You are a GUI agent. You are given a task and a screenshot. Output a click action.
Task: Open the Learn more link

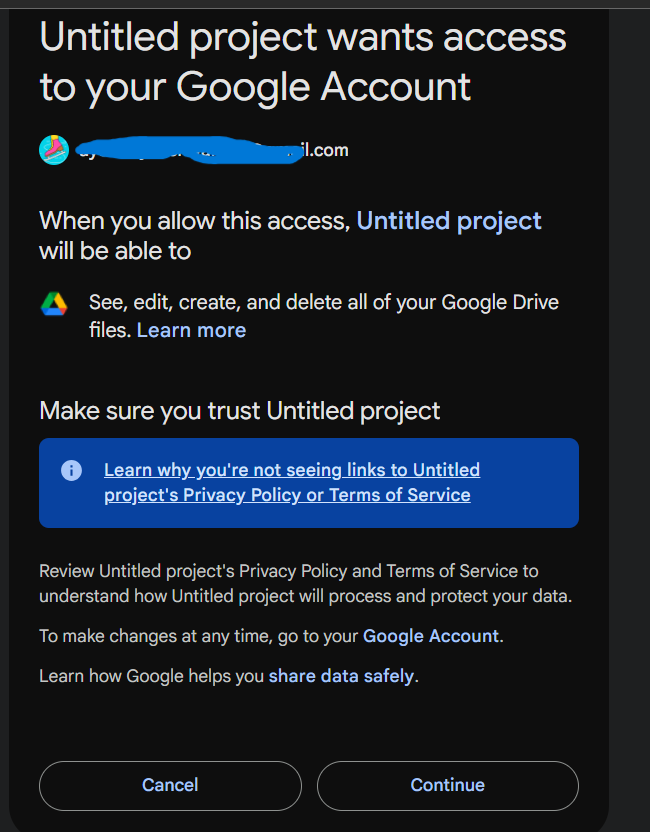pyautogui.click(x=191, y=330)
